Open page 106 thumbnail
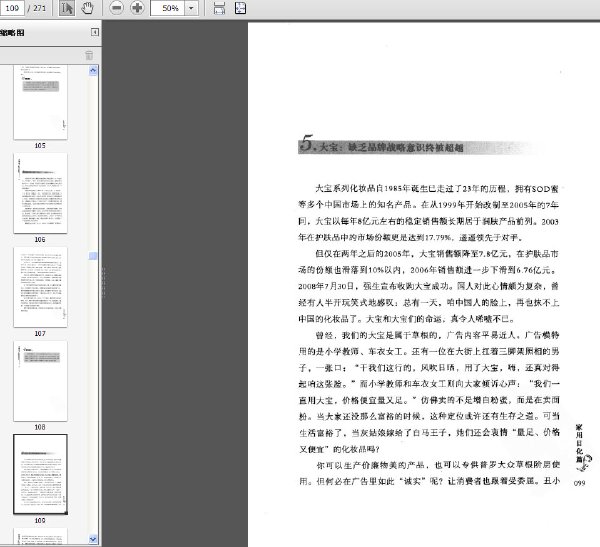 coord(40,193)
